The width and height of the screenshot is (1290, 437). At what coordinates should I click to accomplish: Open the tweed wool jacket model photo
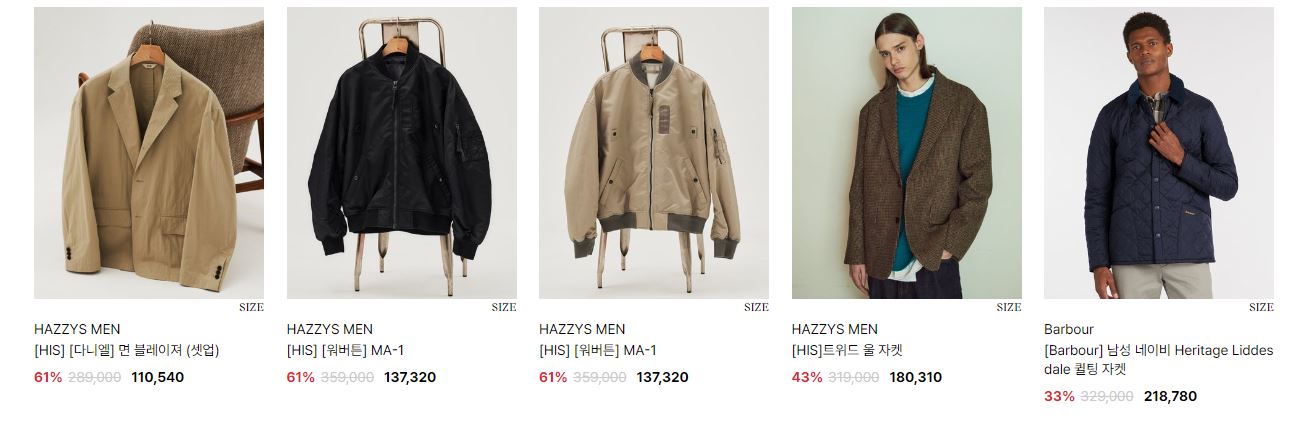[x=907, y=153]
